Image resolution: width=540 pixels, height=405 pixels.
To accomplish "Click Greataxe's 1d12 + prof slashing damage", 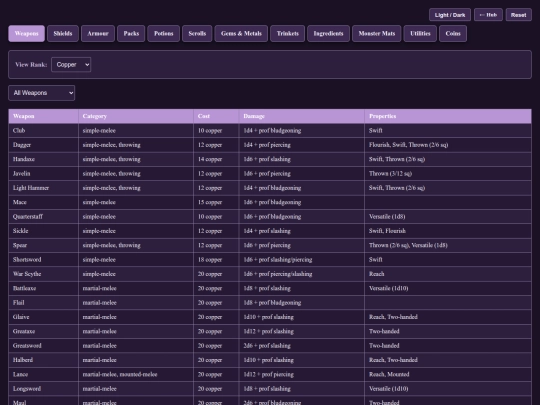I will [x=269, y=331].
